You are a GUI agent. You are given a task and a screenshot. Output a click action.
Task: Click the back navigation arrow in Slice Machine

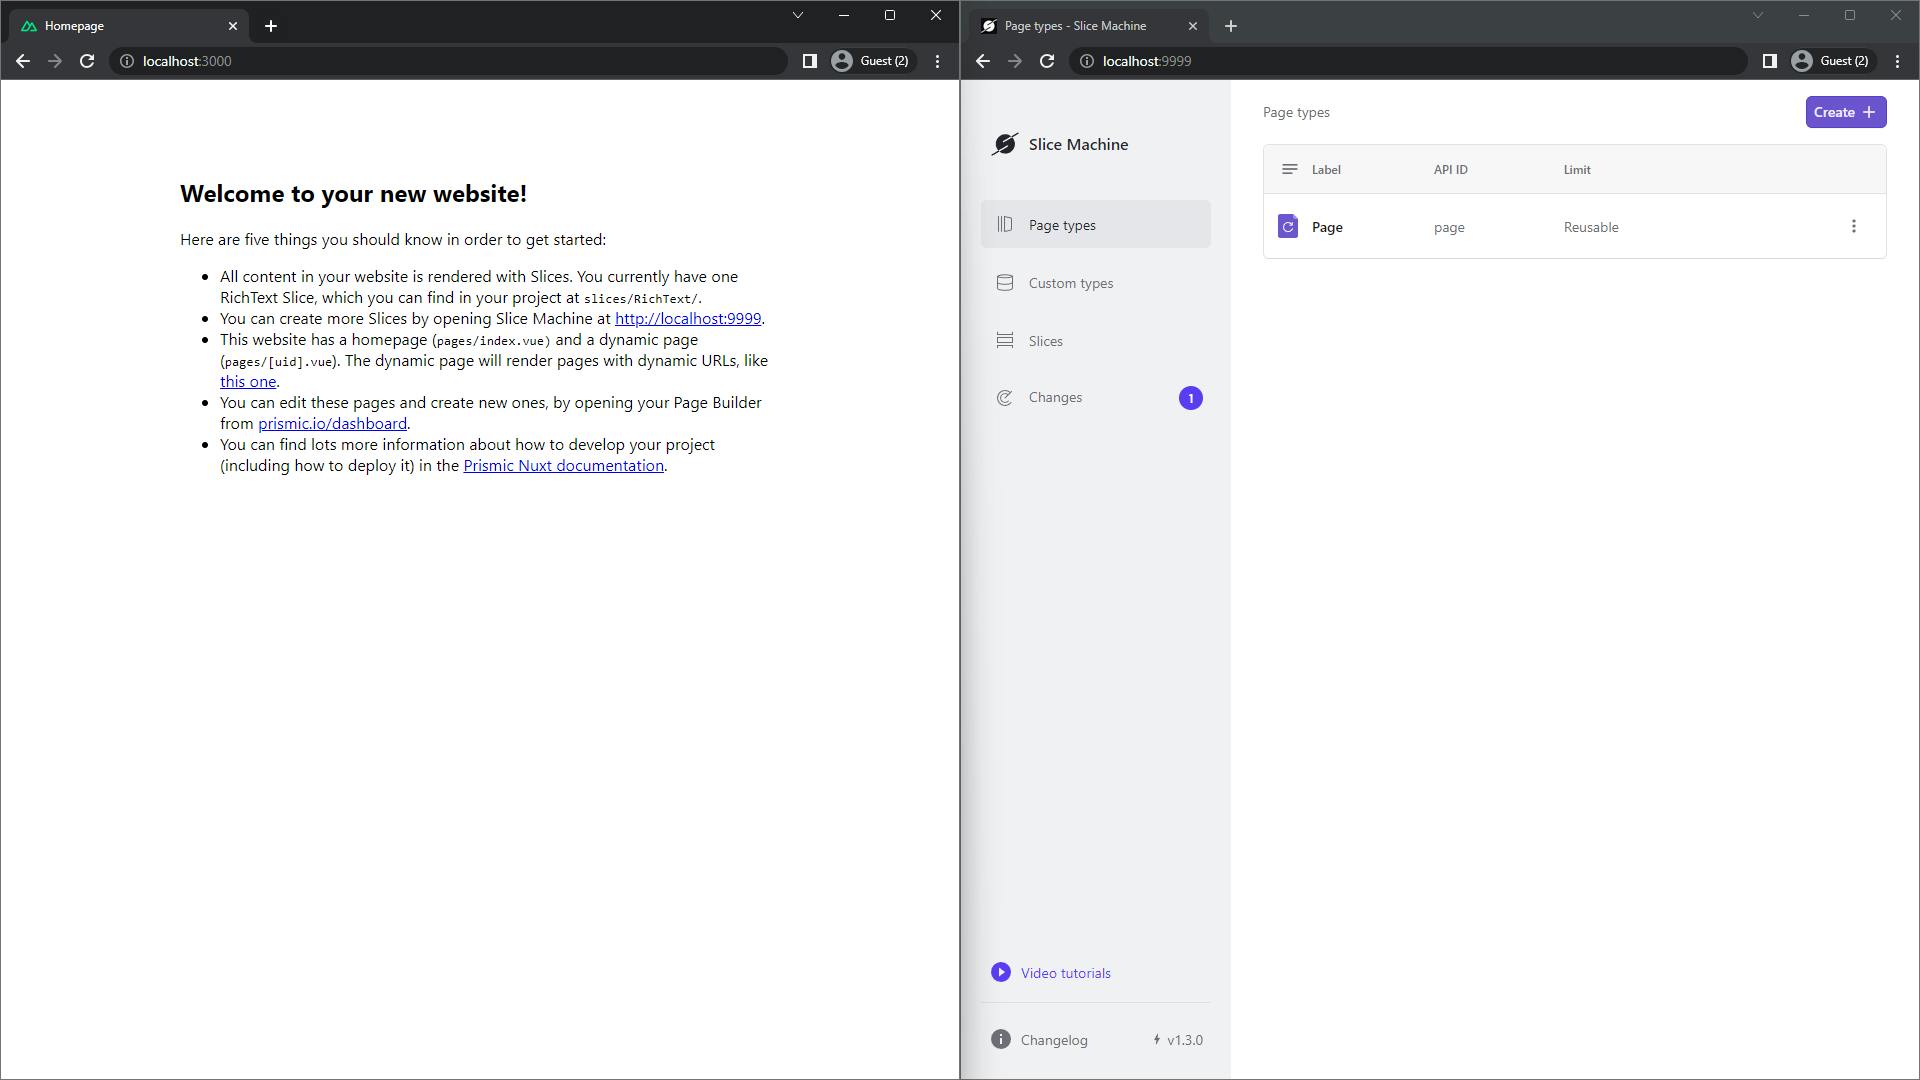click(981, 61)
